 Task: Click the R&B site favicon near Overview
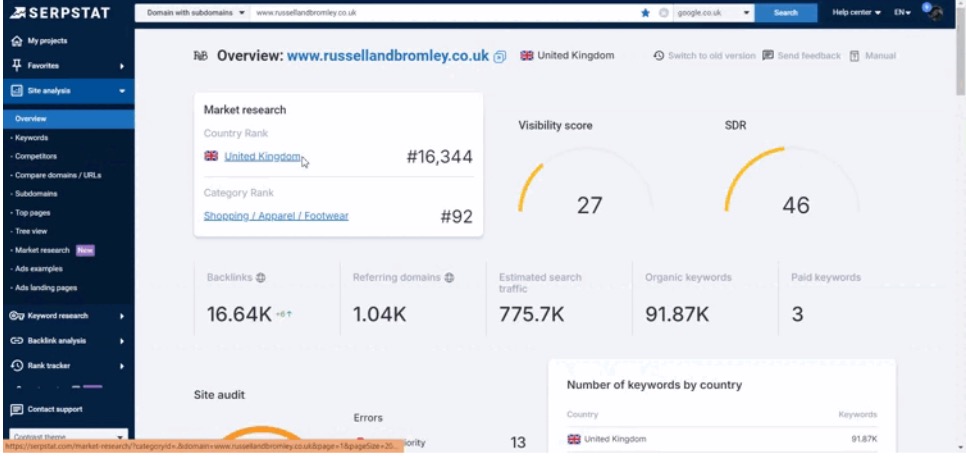click(201, 56)
